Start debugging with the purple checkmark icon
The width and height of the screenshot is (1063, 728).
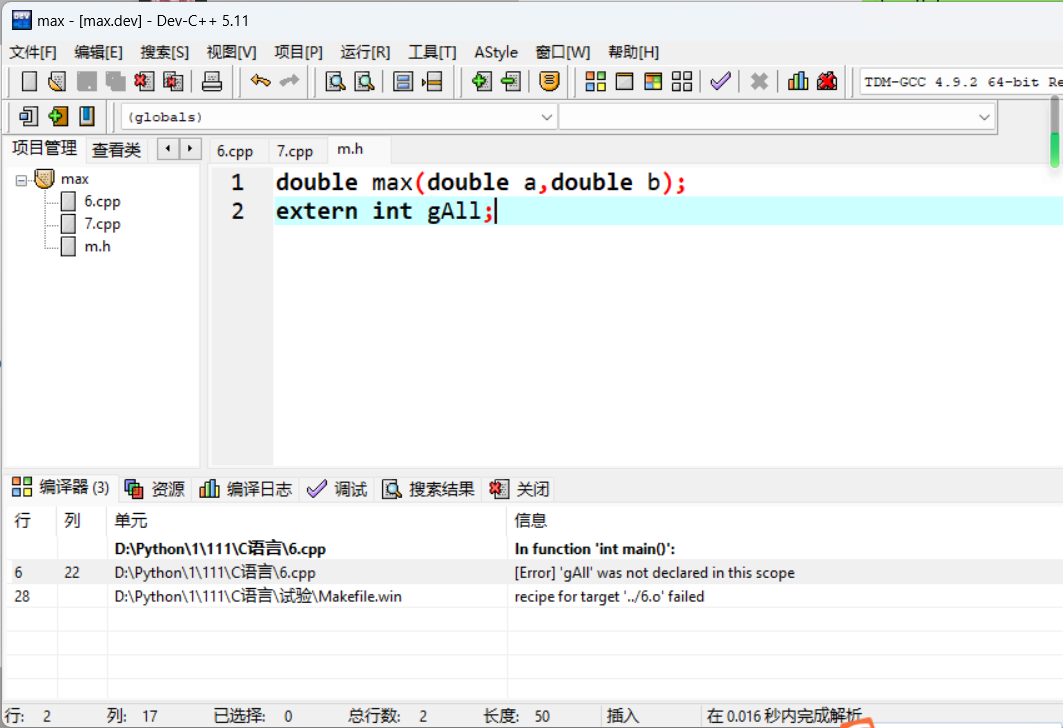[720, 82]
